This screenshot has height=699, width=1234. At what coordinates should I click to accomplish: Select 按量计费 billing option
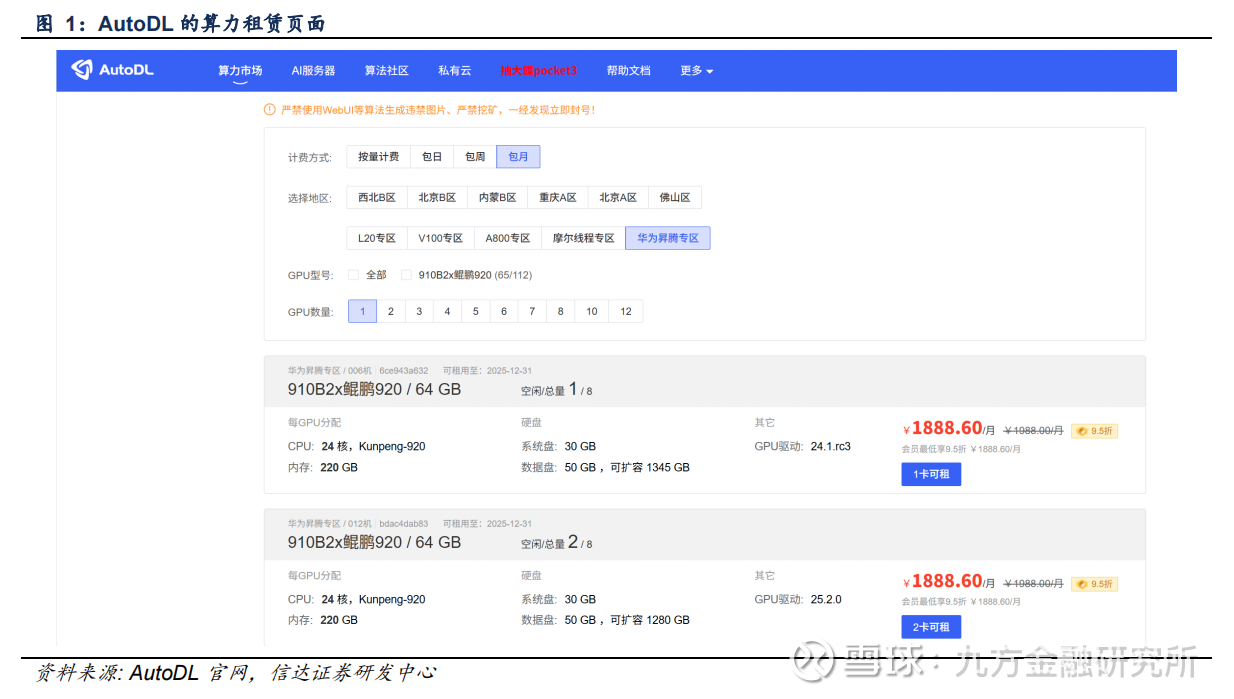click(378, 157)
